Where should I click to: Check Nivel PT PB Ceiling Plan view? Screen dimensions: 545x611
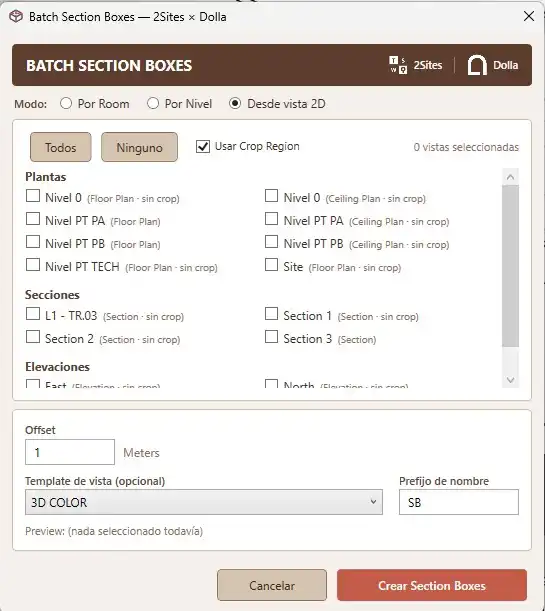tap(271, 242)
